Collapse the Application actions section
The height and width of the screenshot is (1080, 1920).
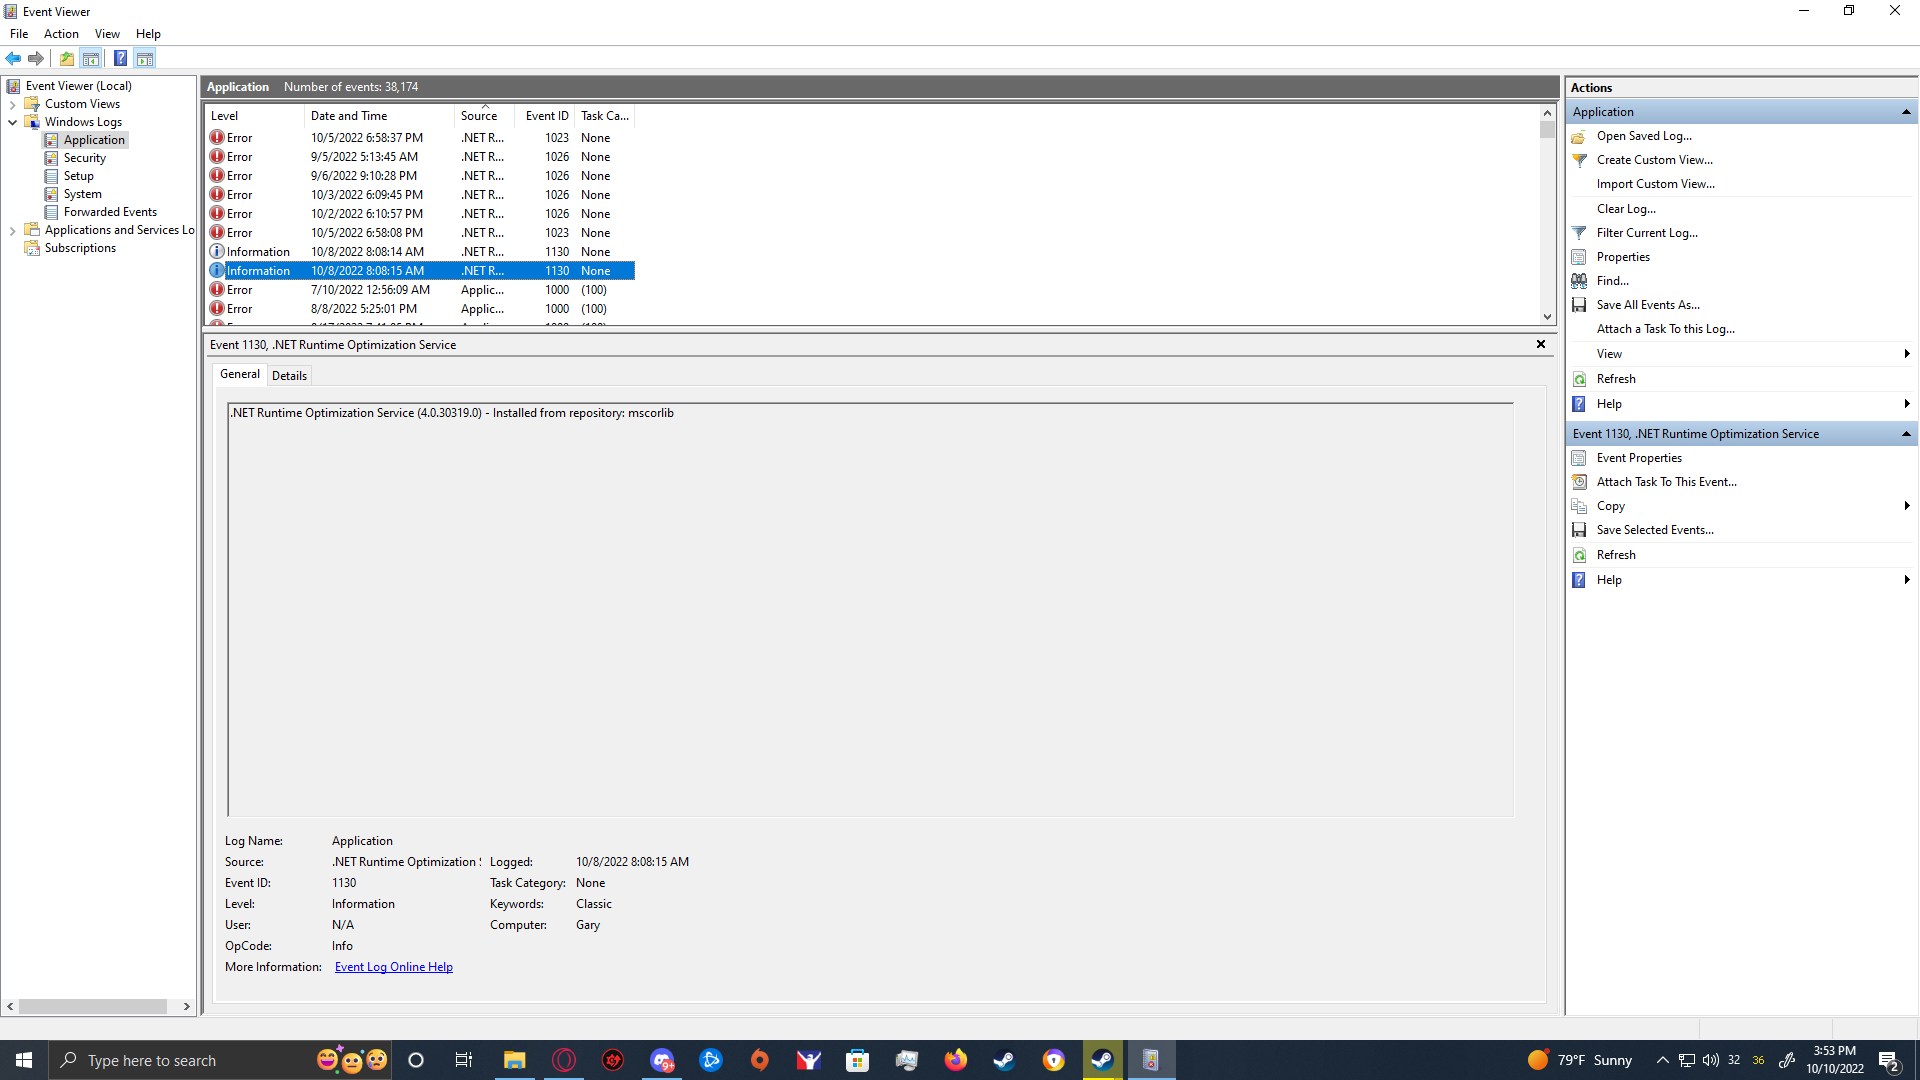coord(1906,112)
